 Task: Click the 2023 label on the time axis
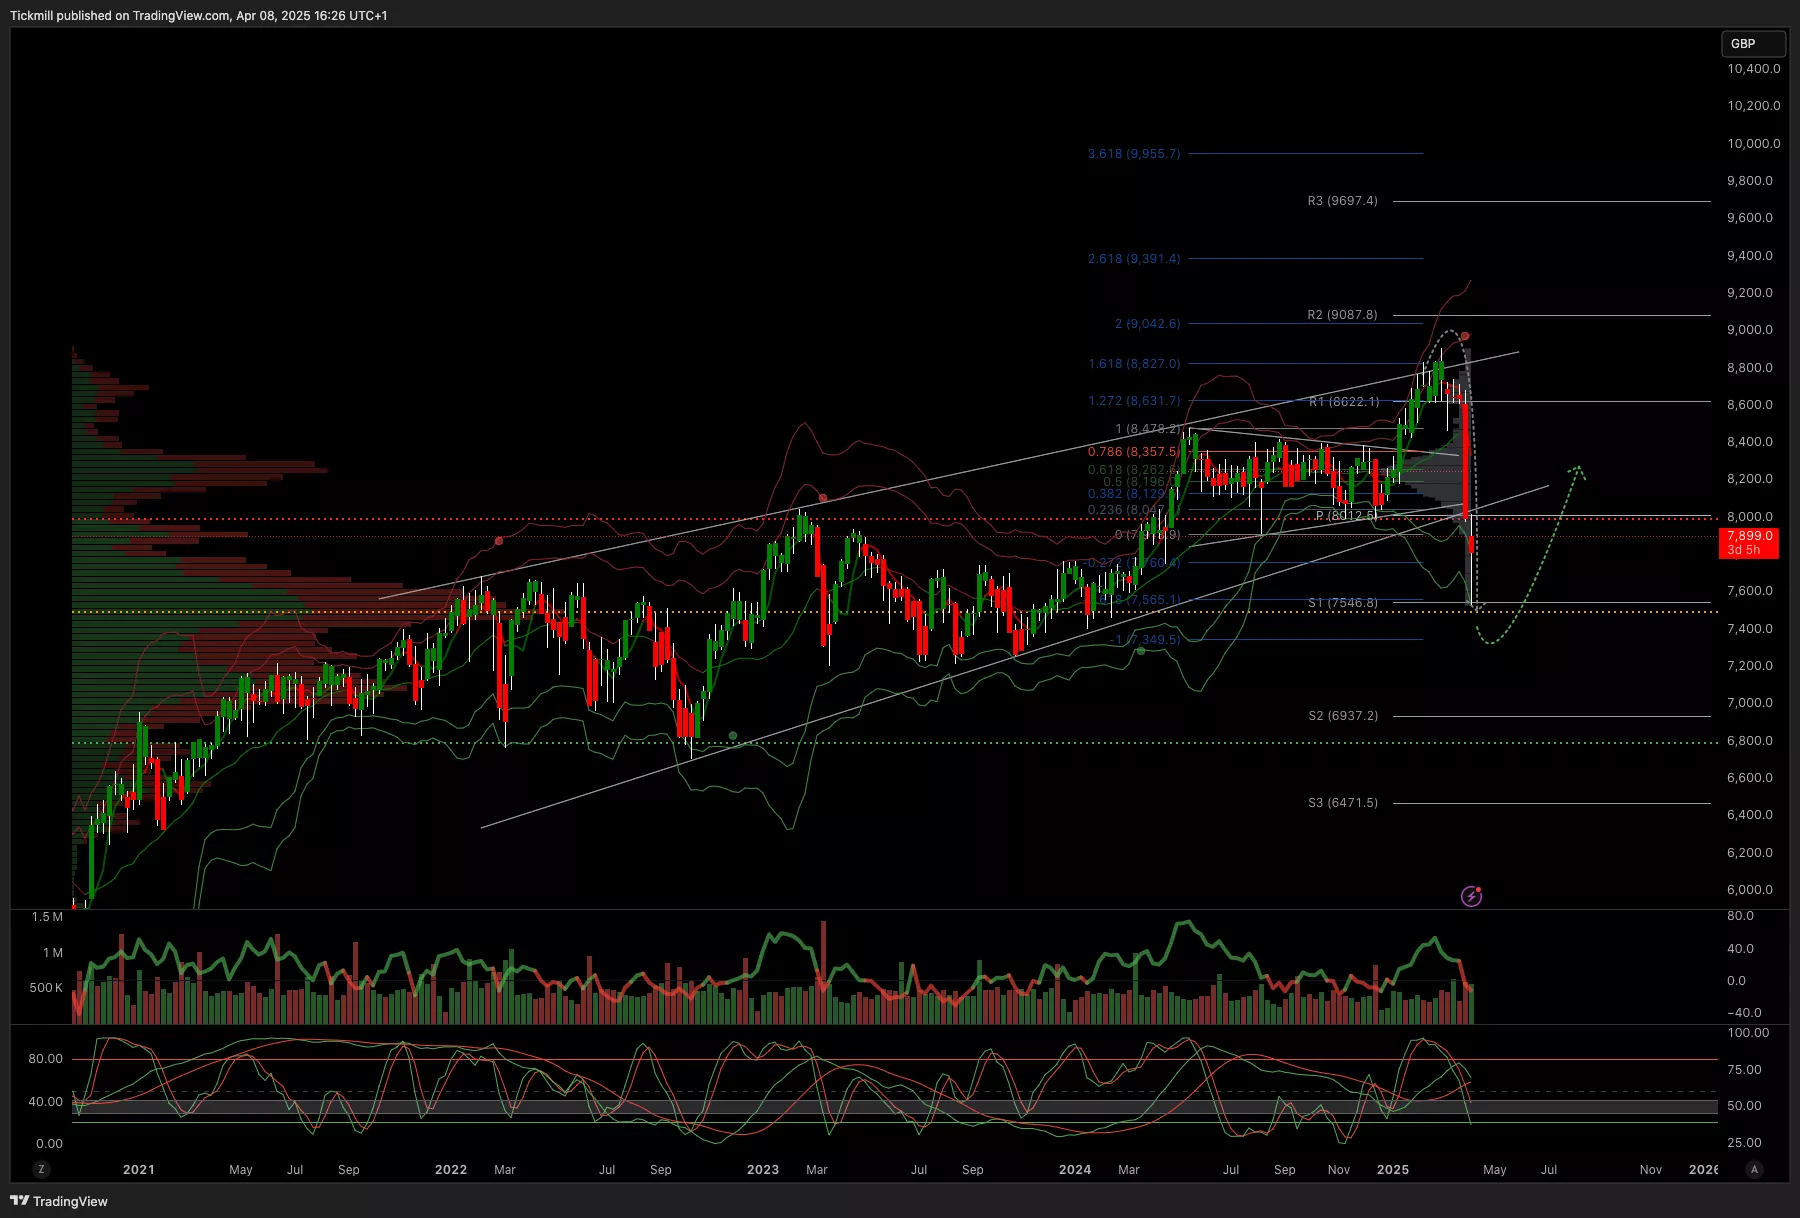point(762,1170)
